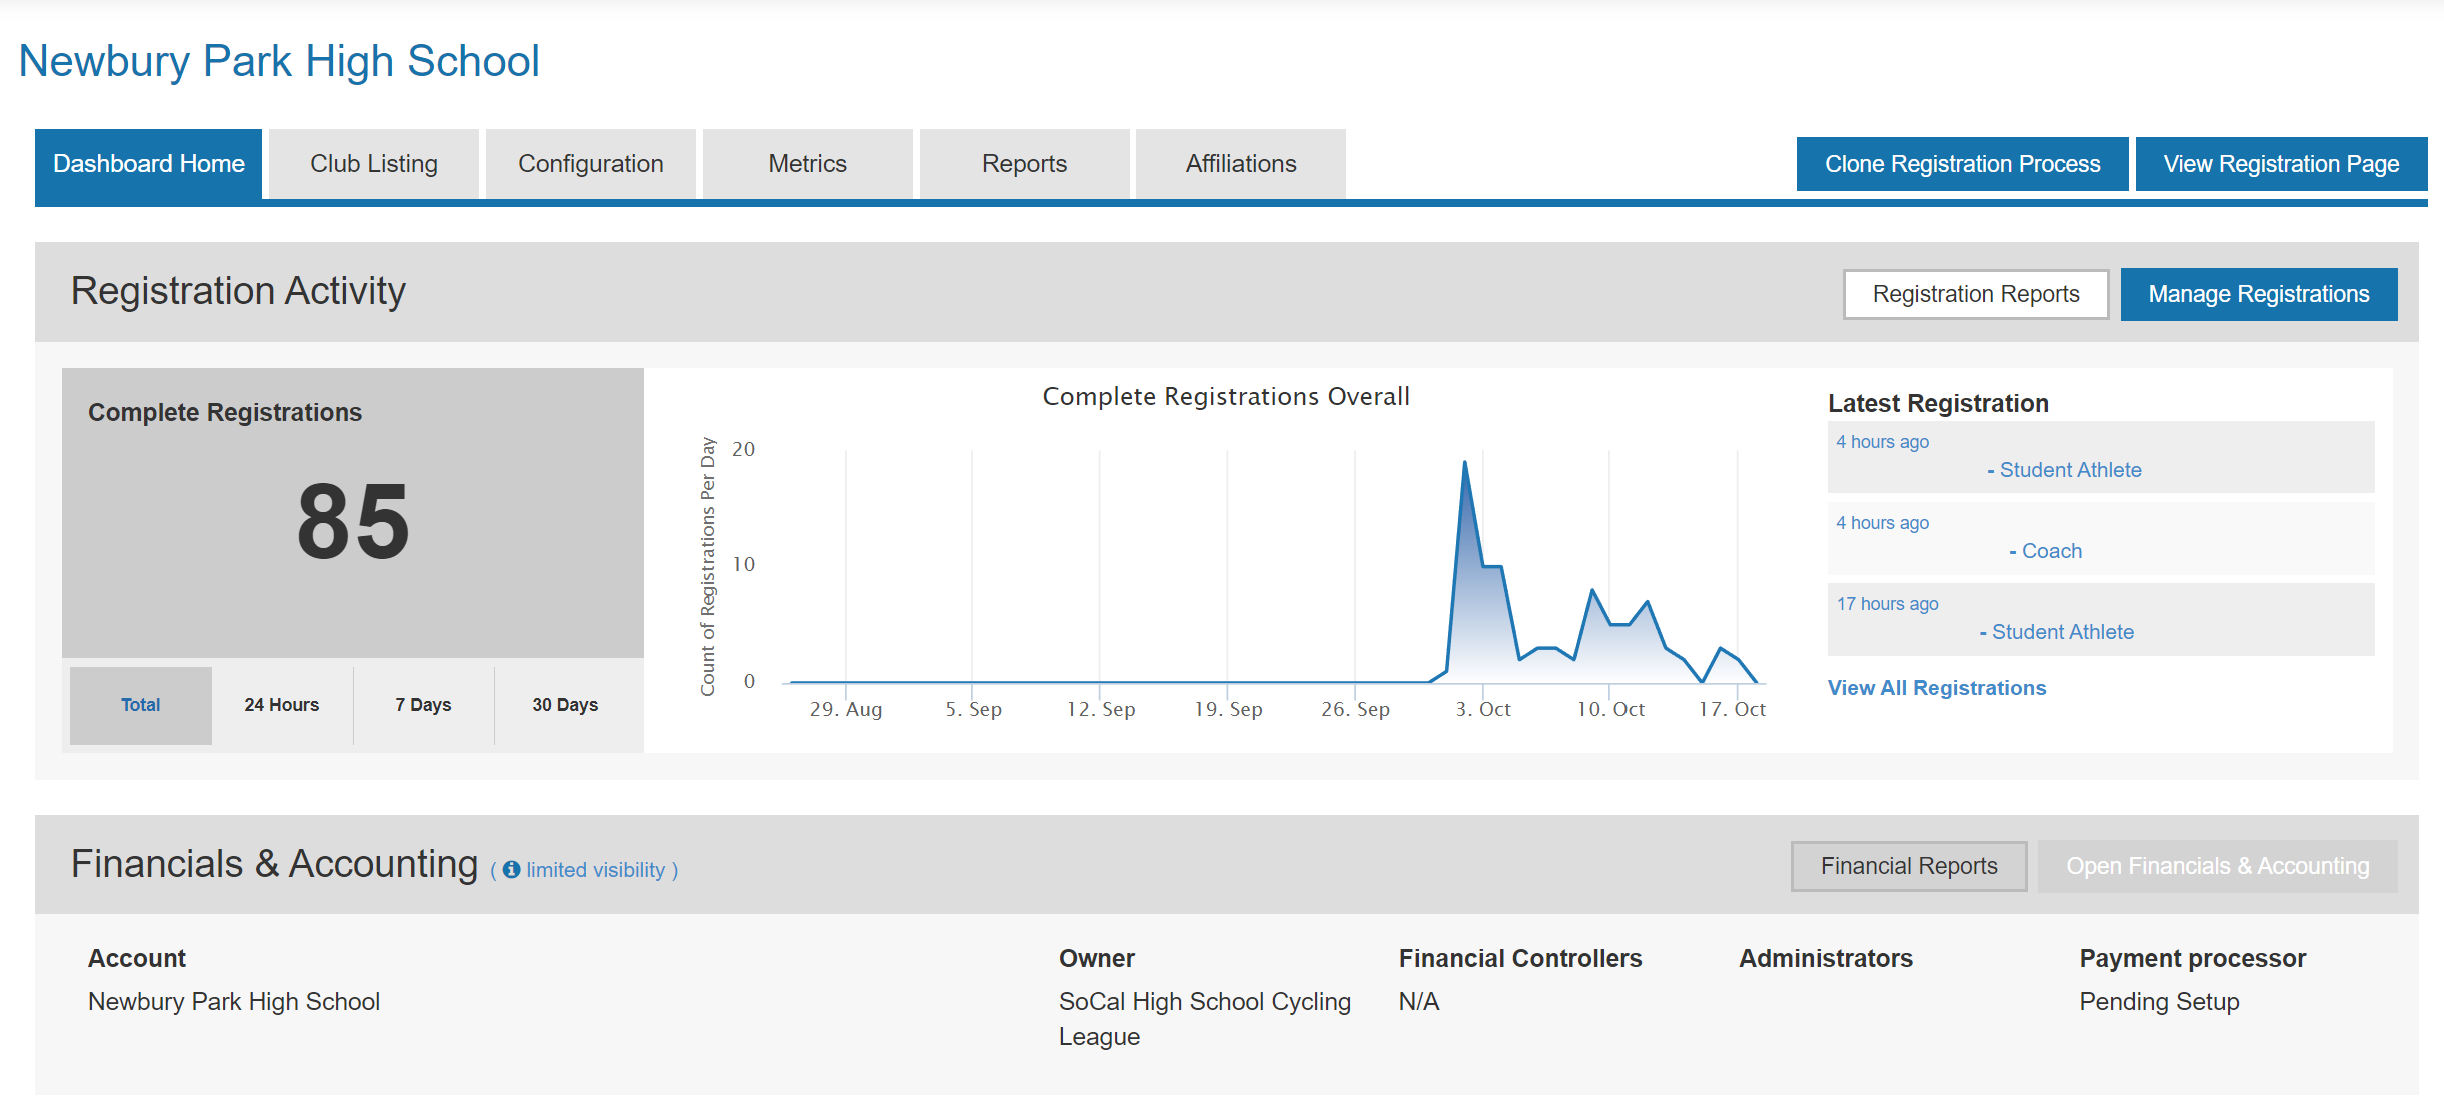Click the limited visibility info icon
This screenshot has width=2444, height=1116.
click(511, 870)
